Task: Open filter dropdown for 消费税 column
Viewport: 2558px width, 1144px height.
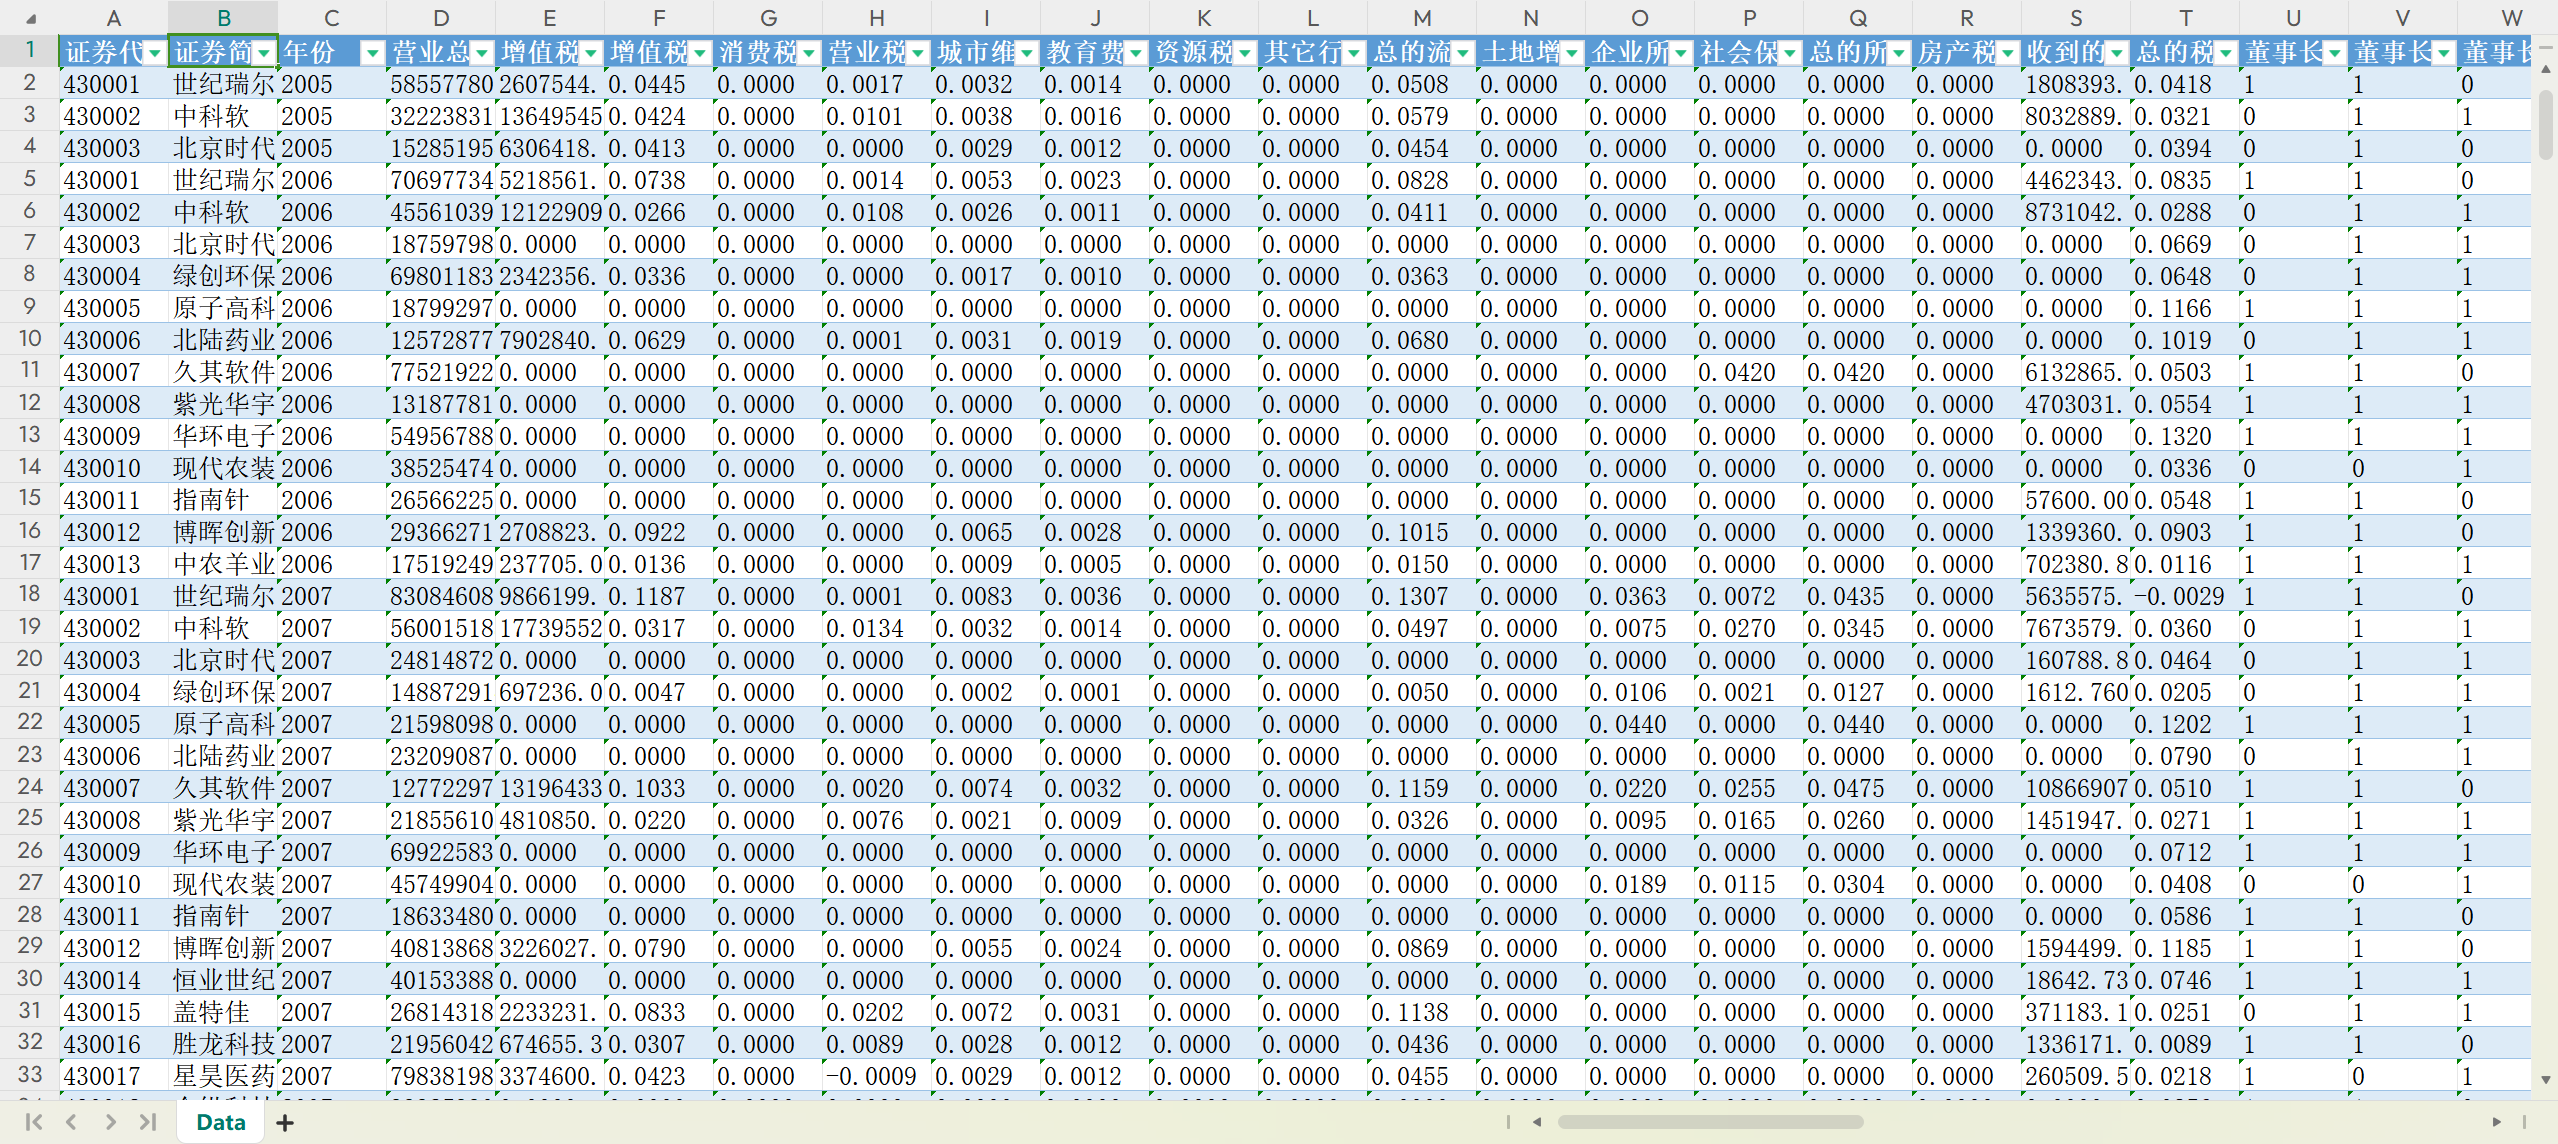Action: pyautogui.click(x=809, y=53)
